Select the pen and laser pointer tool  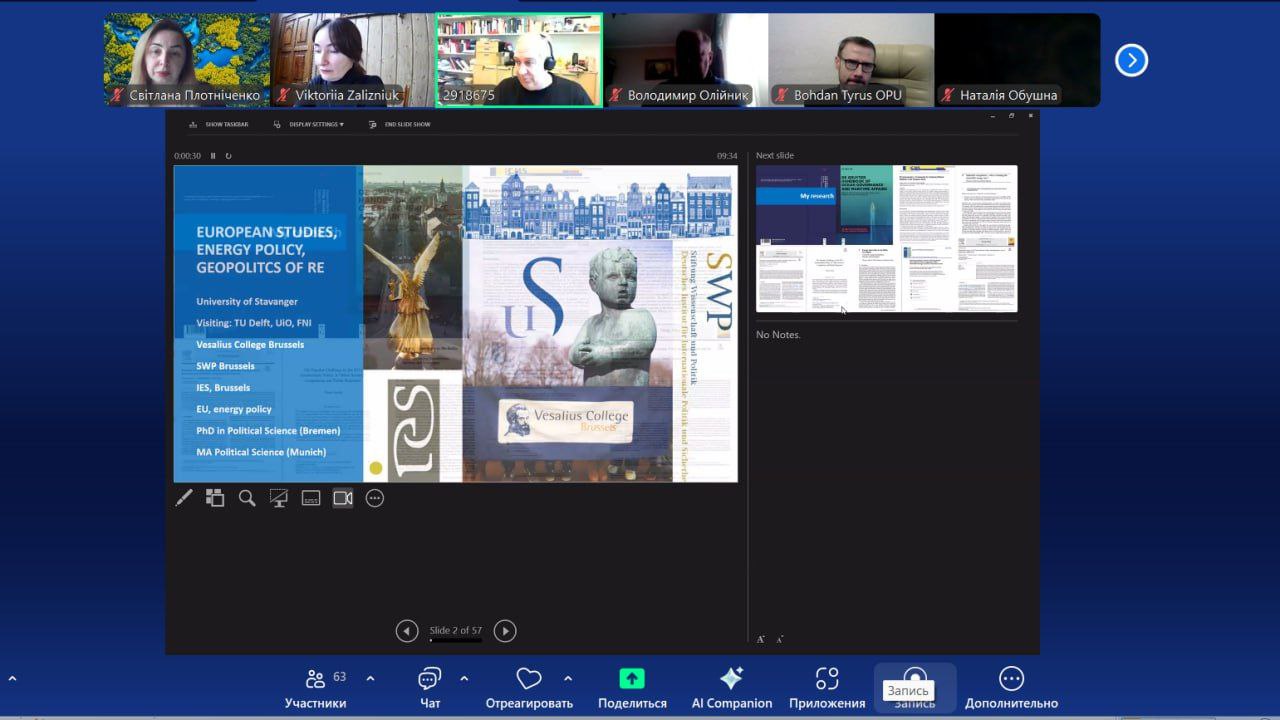[184, 498]
